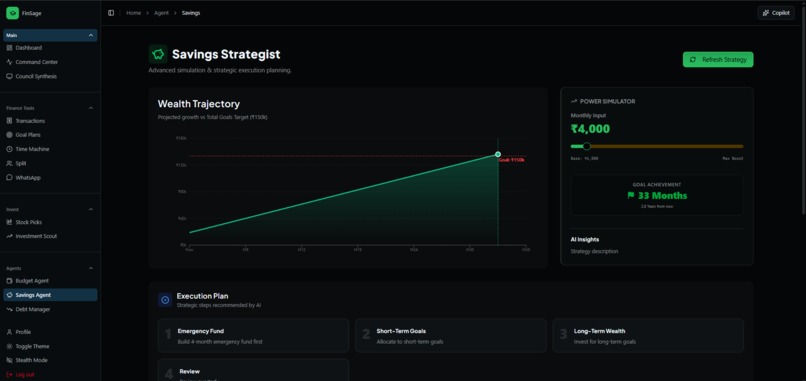Click the ₹4,000 monthly input value
The height and width of the screenshot is (381, 806).
(590, 129)
